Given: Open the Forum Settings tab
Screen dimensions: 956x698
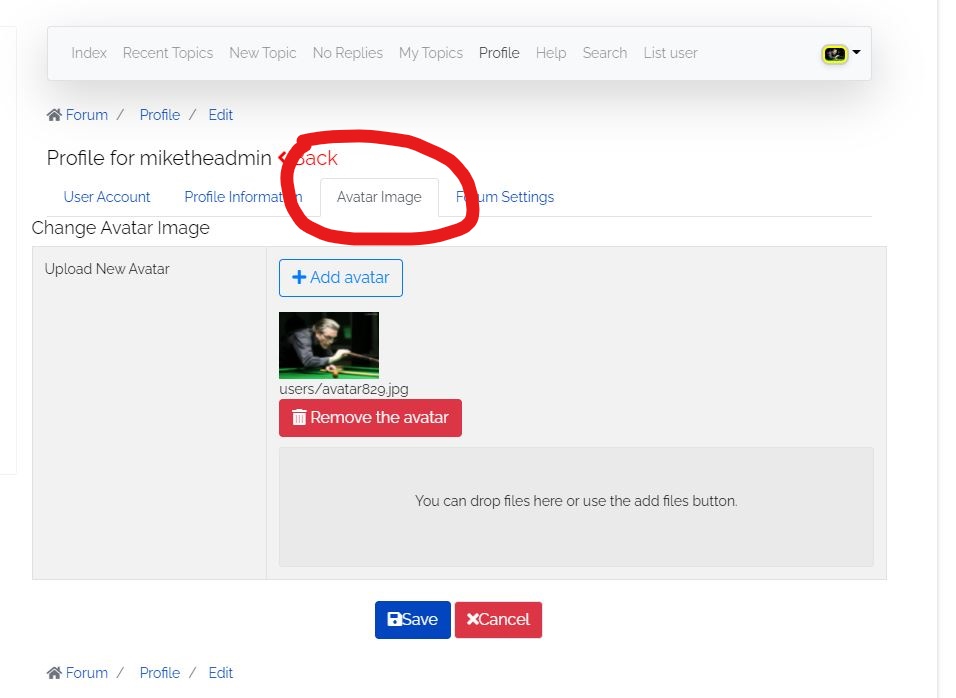Looking at the screenshot, I should point(505,197).
